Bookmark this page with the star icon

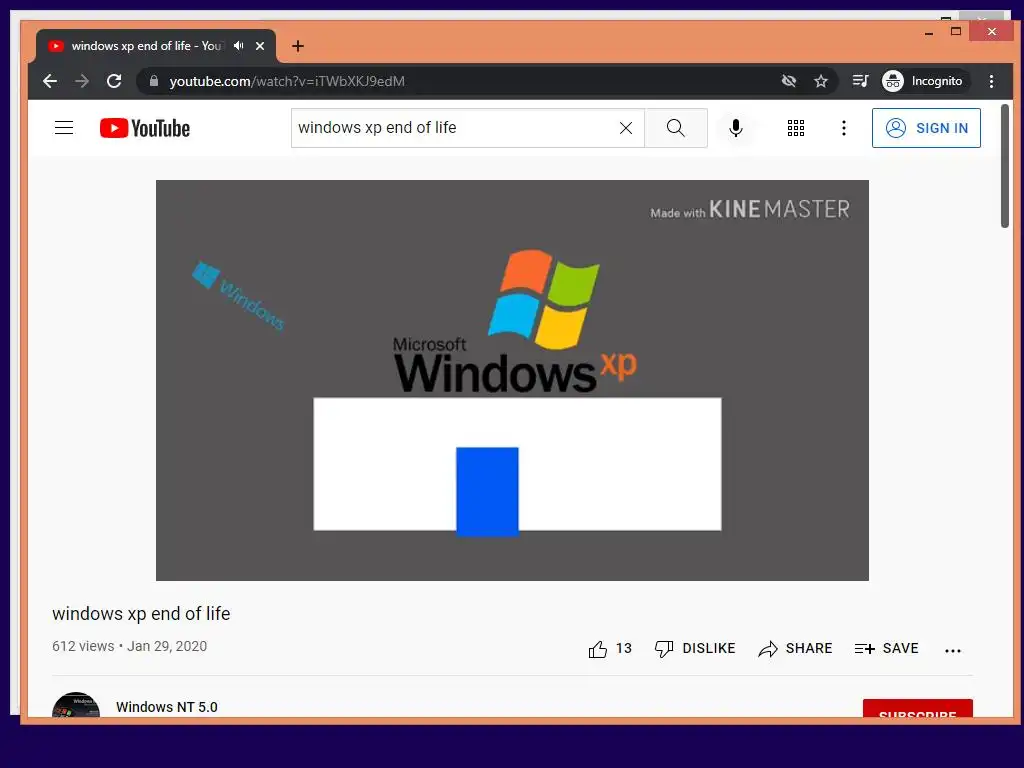coord(821,81)
